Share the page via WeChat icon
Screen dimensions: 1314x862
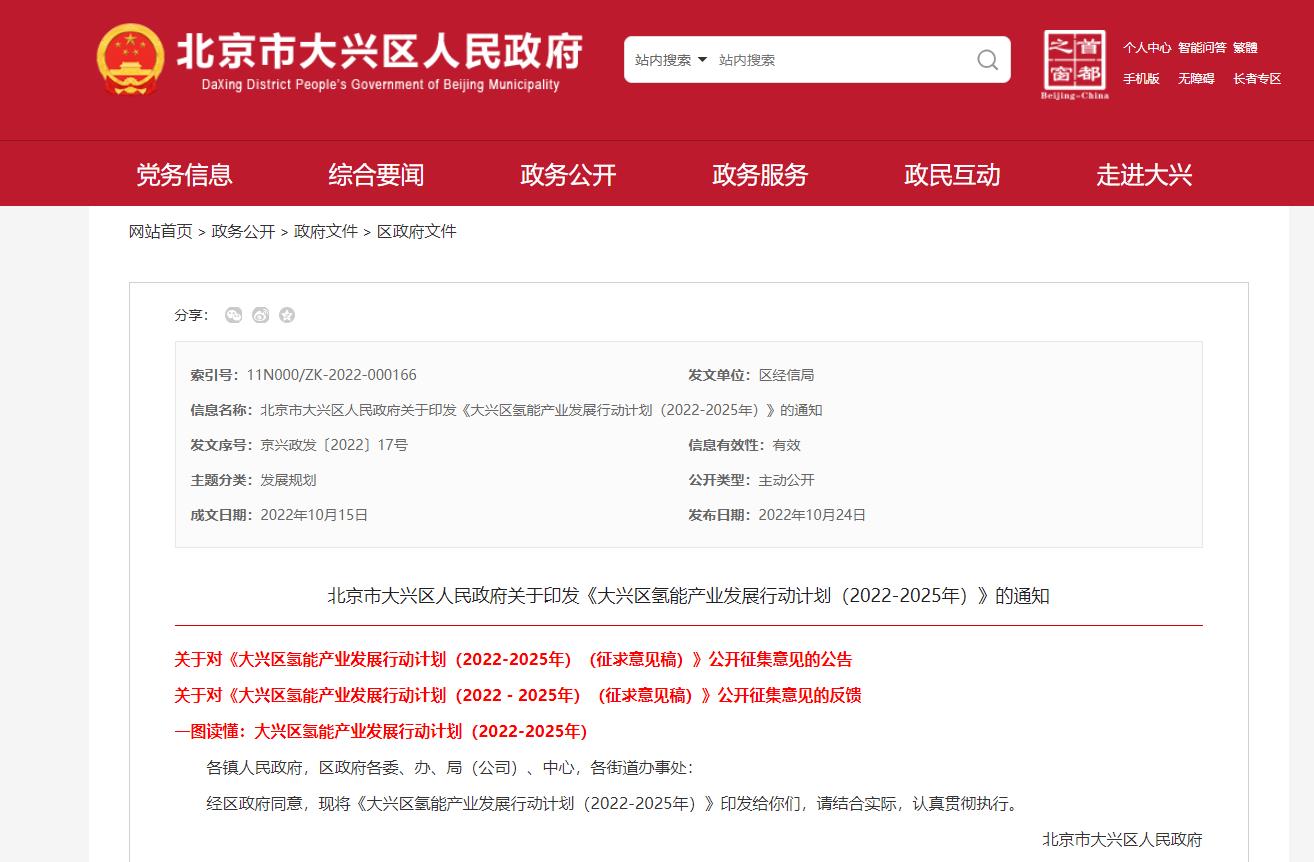(x=234, y=315)
